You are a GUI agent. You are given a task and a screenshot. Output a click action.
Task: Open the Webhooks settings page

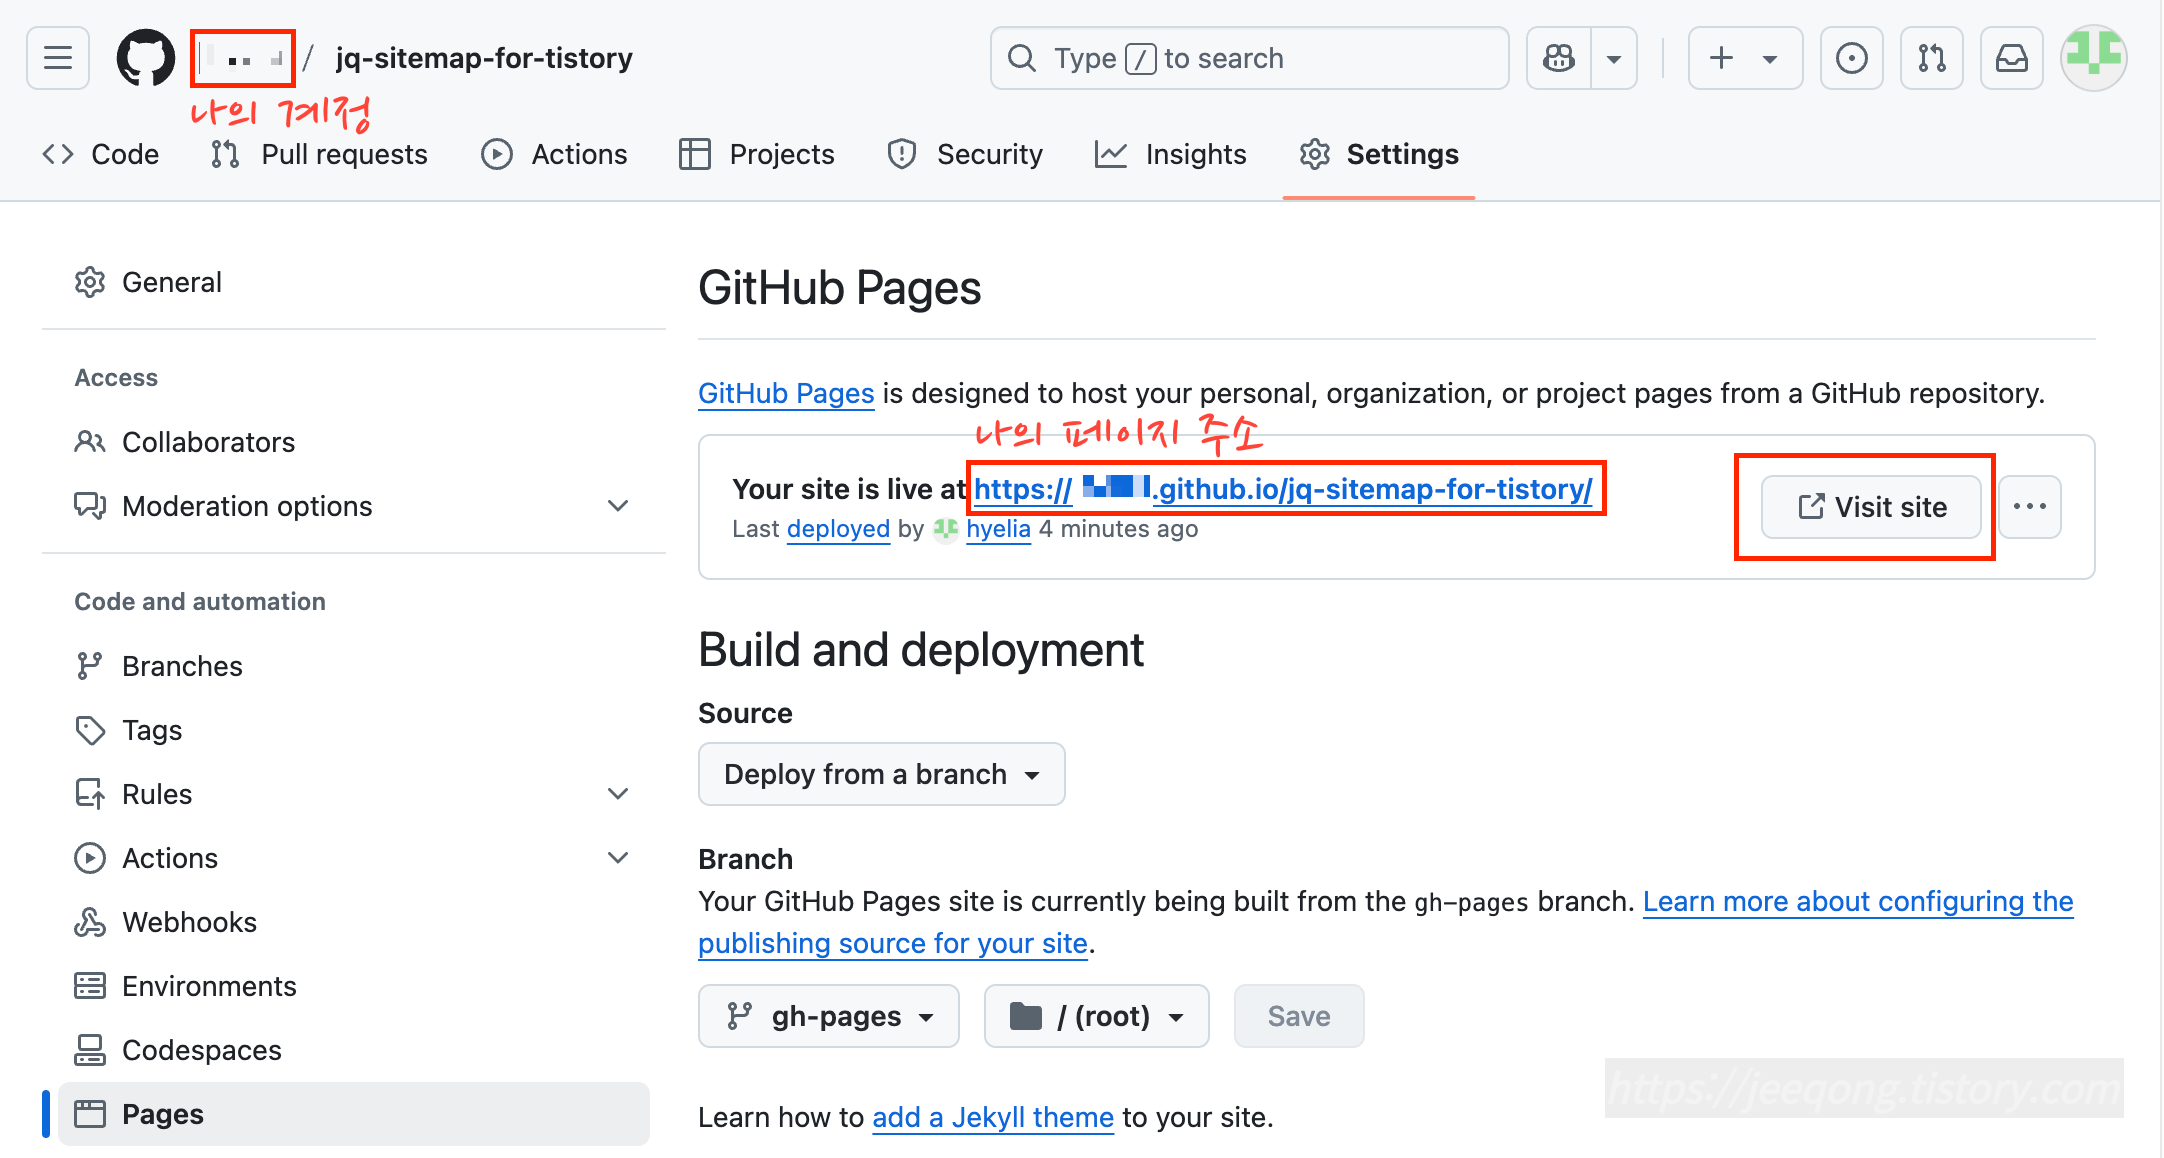189,922
